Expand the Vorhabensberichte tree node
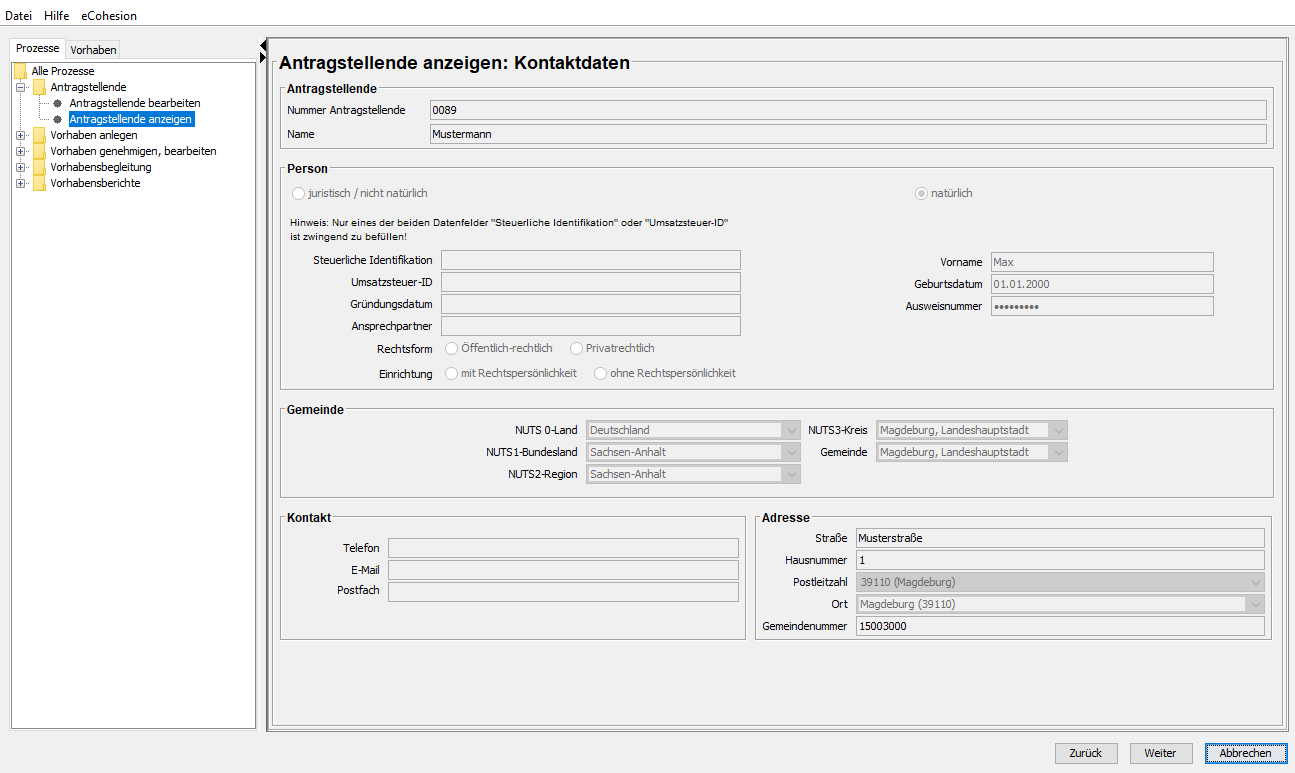 (20, 183)
